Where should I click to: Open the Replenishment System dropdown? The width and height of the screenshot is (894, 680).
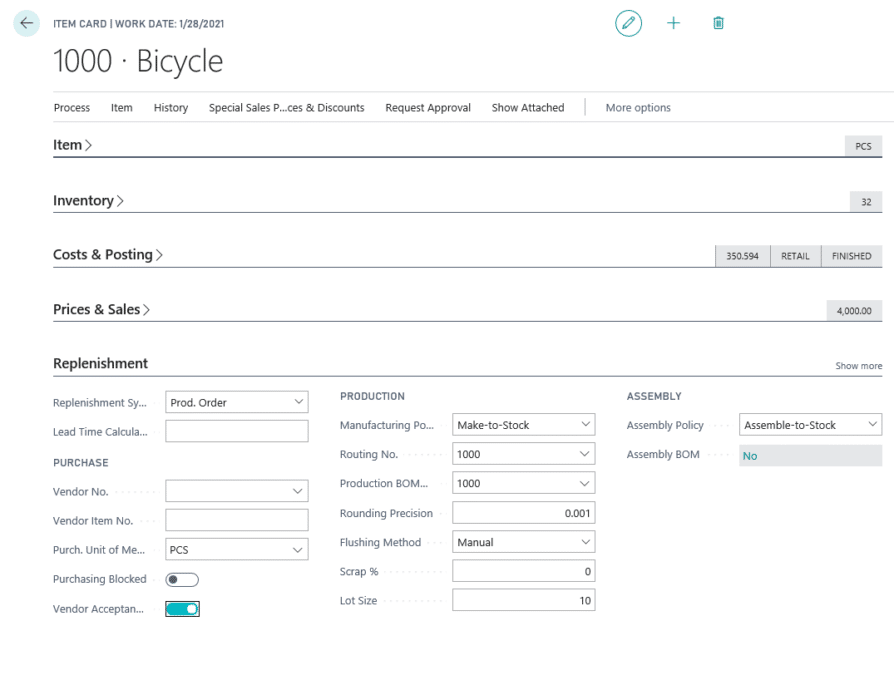pyautogui.click(x=237, y=402)
